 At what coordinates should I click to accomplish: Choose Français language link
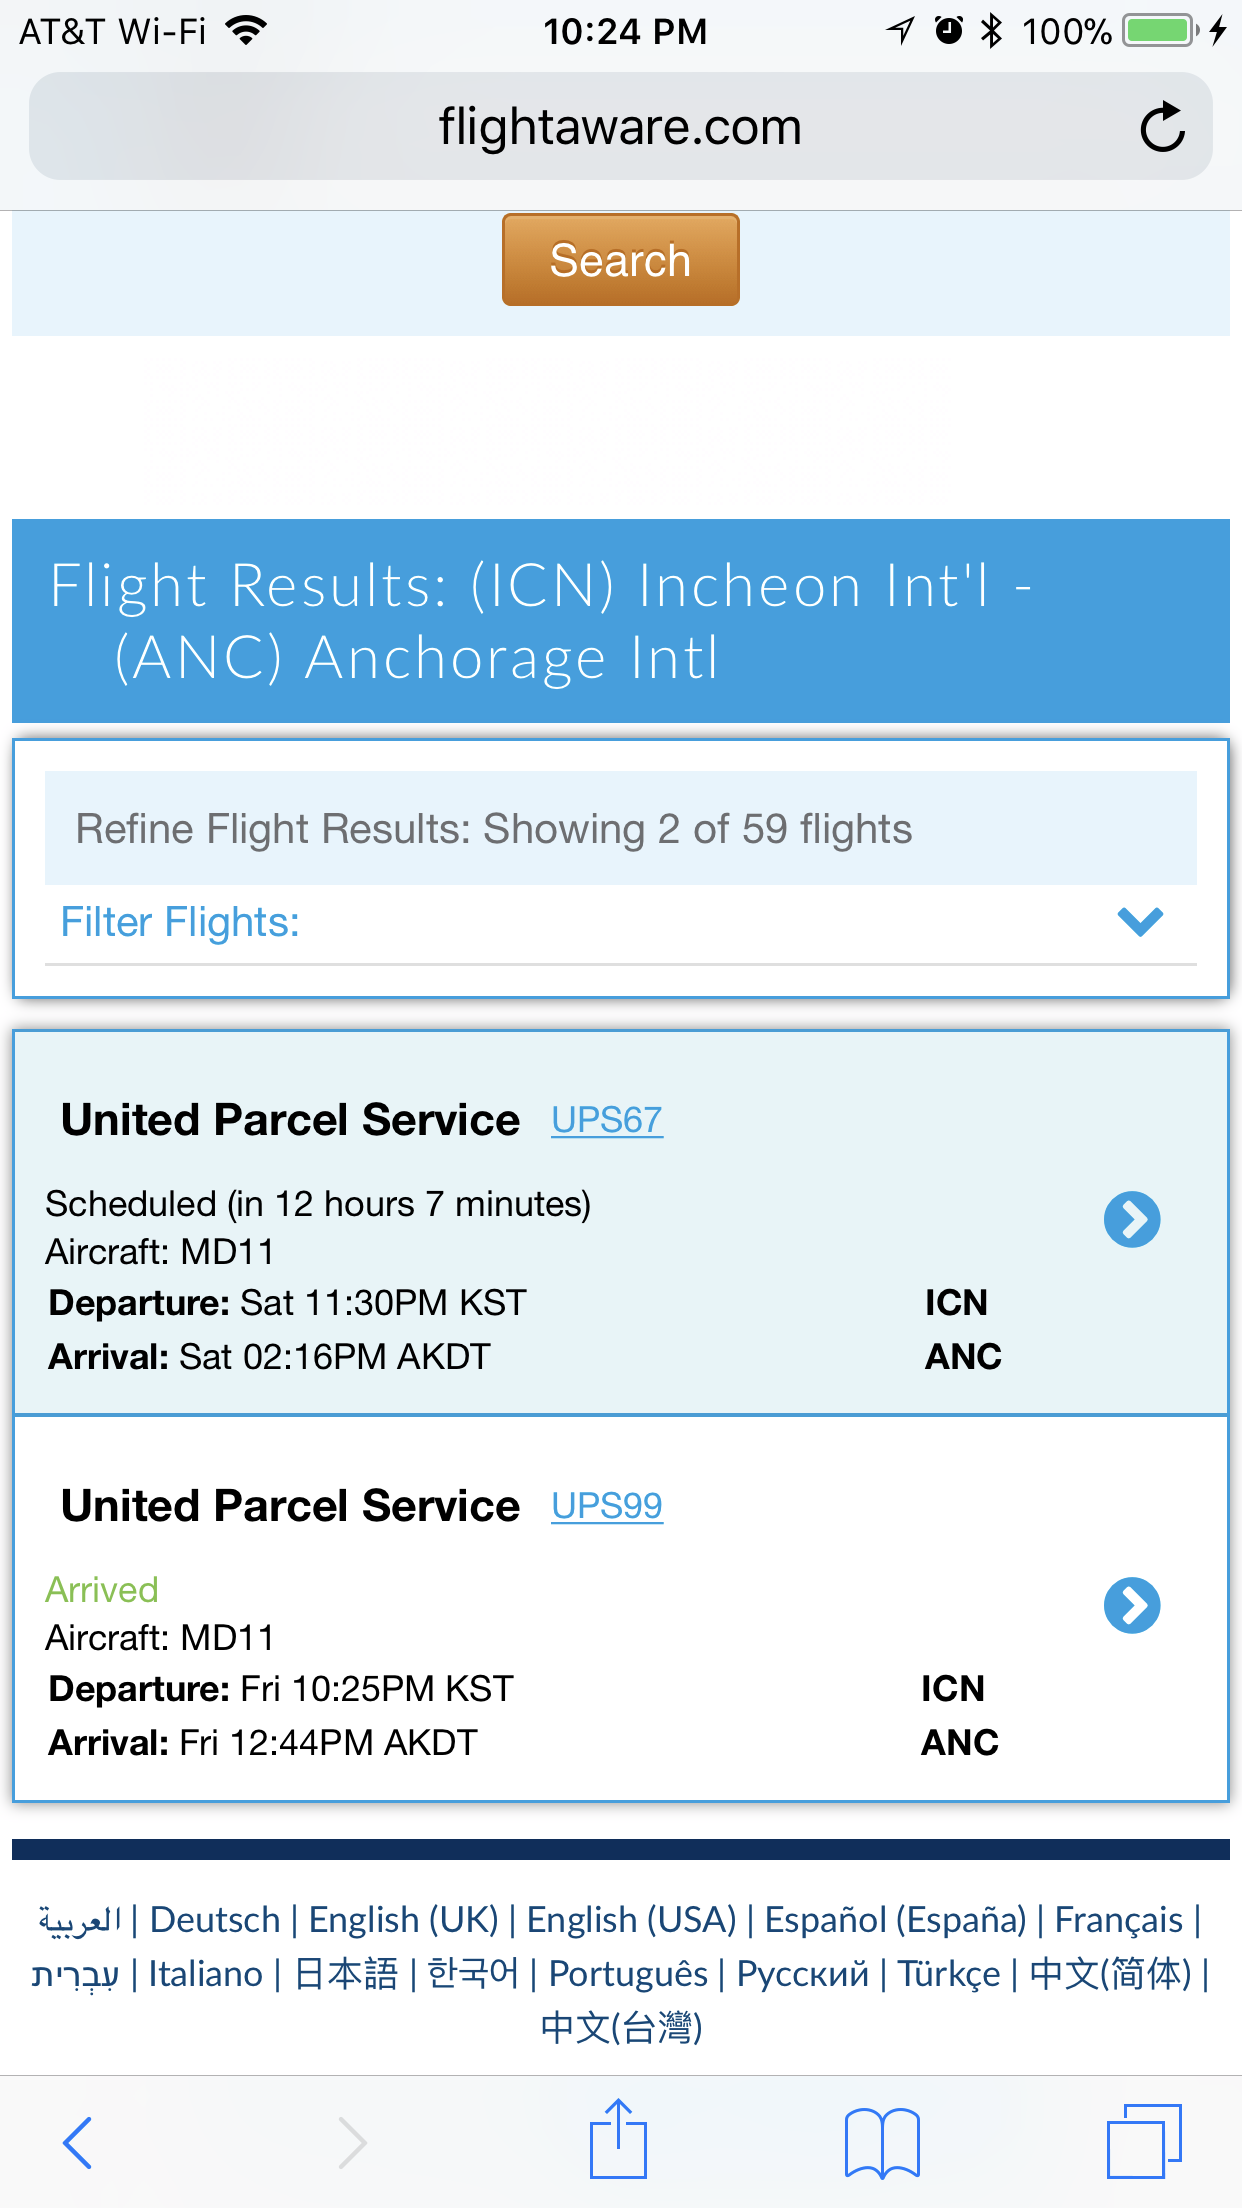pyautogui.click(x=1118, y=1920)
